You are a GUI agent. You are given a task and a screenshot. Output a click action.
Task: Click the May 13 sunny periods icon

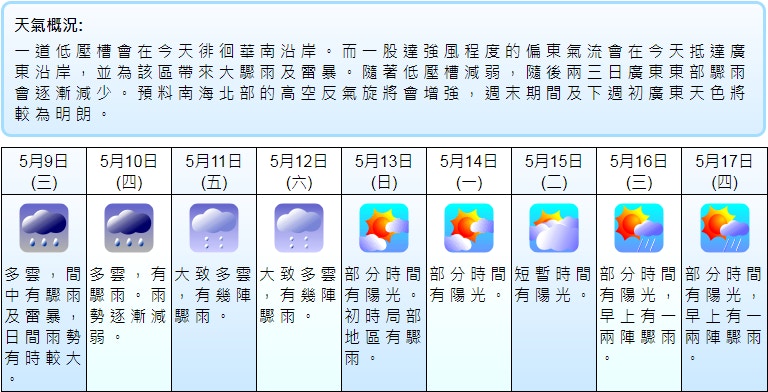[384, 228]
